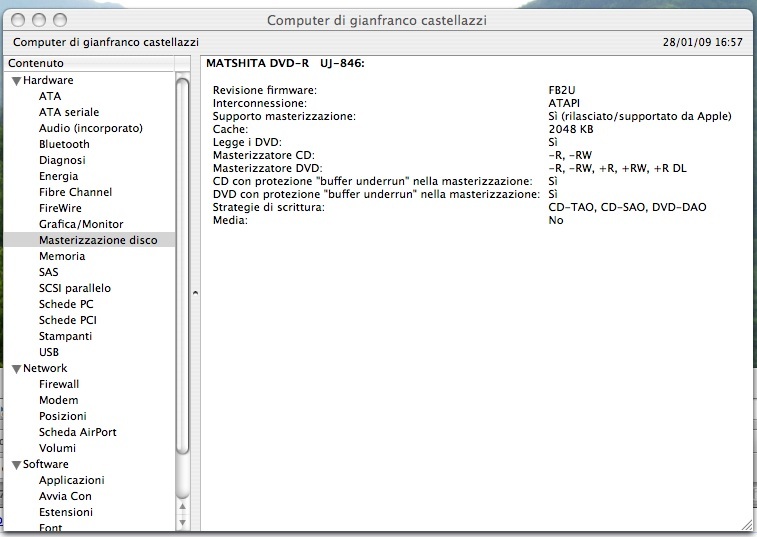Select FireWire in the sidebar
The height and width of the screenshot is (537, 757).
coord(60,208)
